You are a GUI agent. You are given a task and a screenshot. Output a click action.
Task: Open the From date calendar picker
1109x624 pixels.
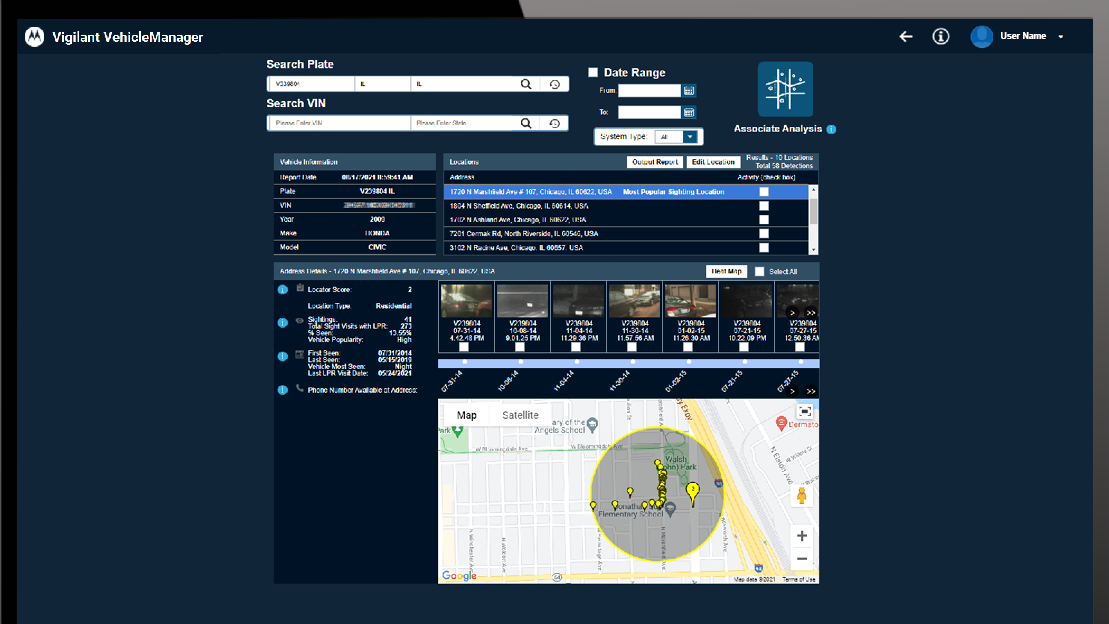[689, 91]
